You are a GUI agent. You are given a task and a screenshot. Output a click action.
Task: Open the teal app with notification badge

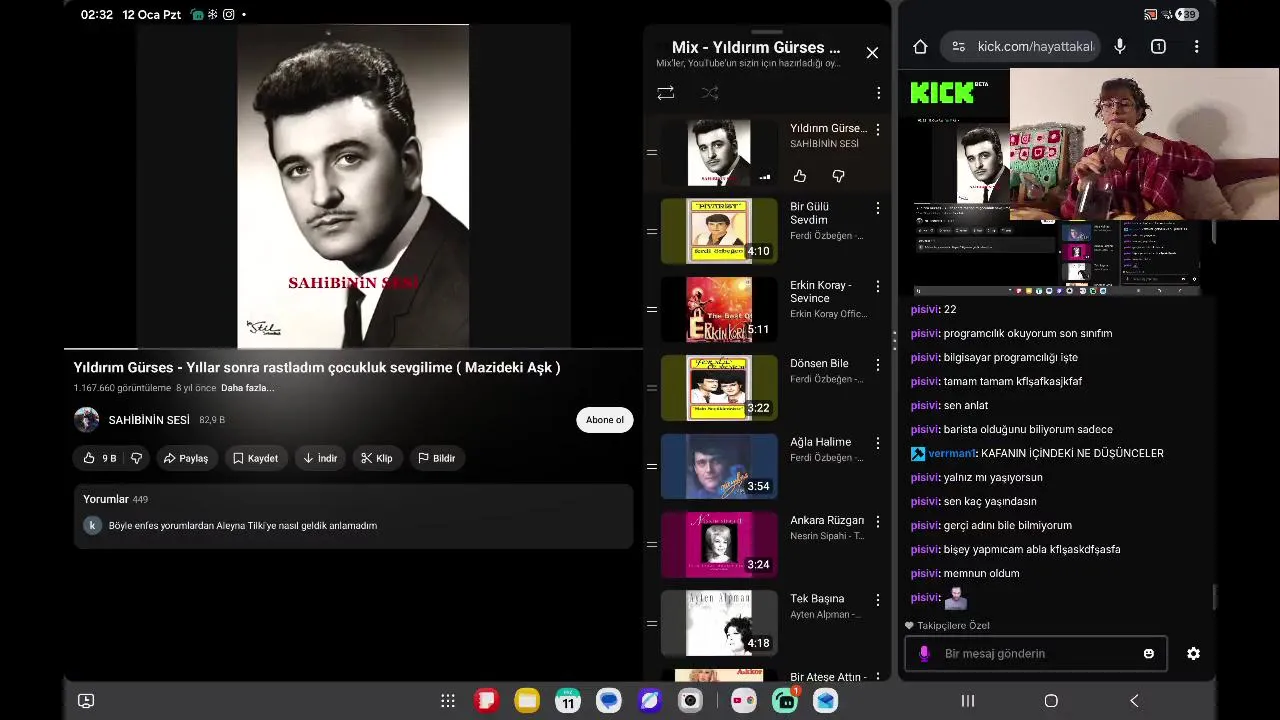(785, 701)
